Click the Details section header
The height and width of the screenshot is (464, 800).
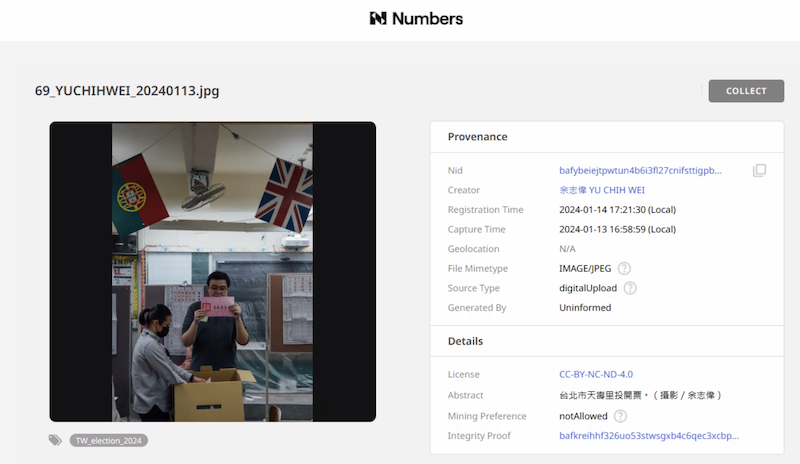pyautogui.click(x=466, y=342)
